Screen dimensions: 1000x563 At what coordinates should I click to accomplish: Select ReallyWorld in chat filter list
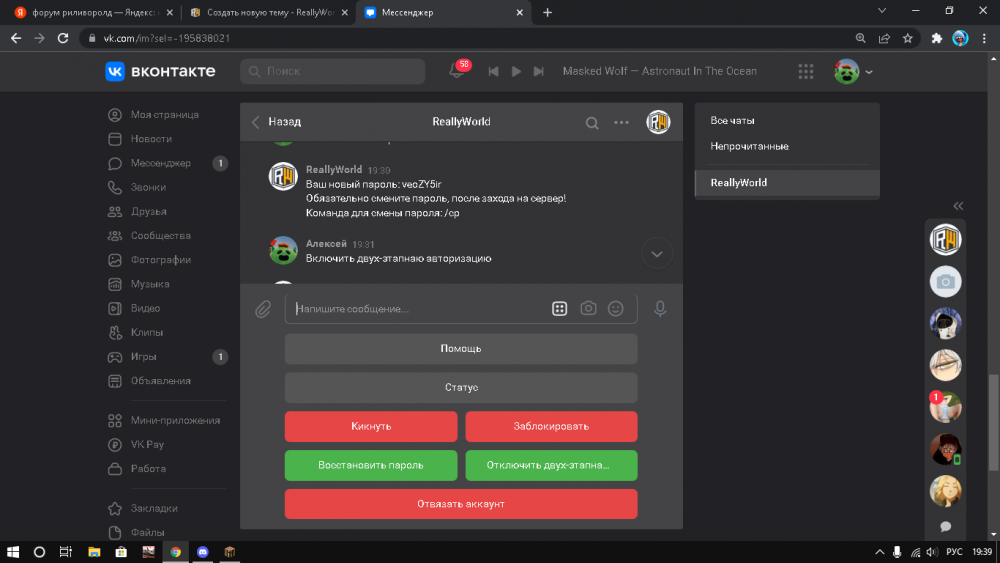787,183
